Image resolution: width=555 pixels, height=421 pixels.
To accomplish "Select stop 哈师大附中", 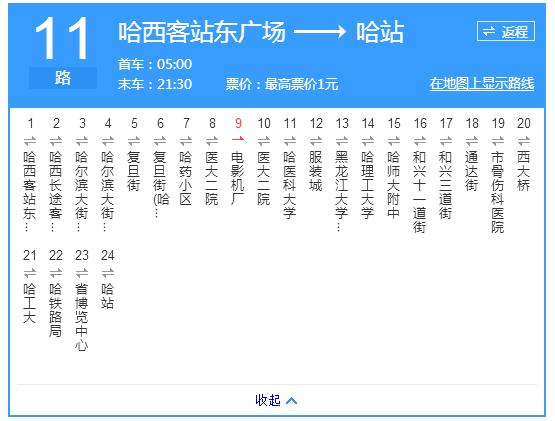I will coord(394,185).
